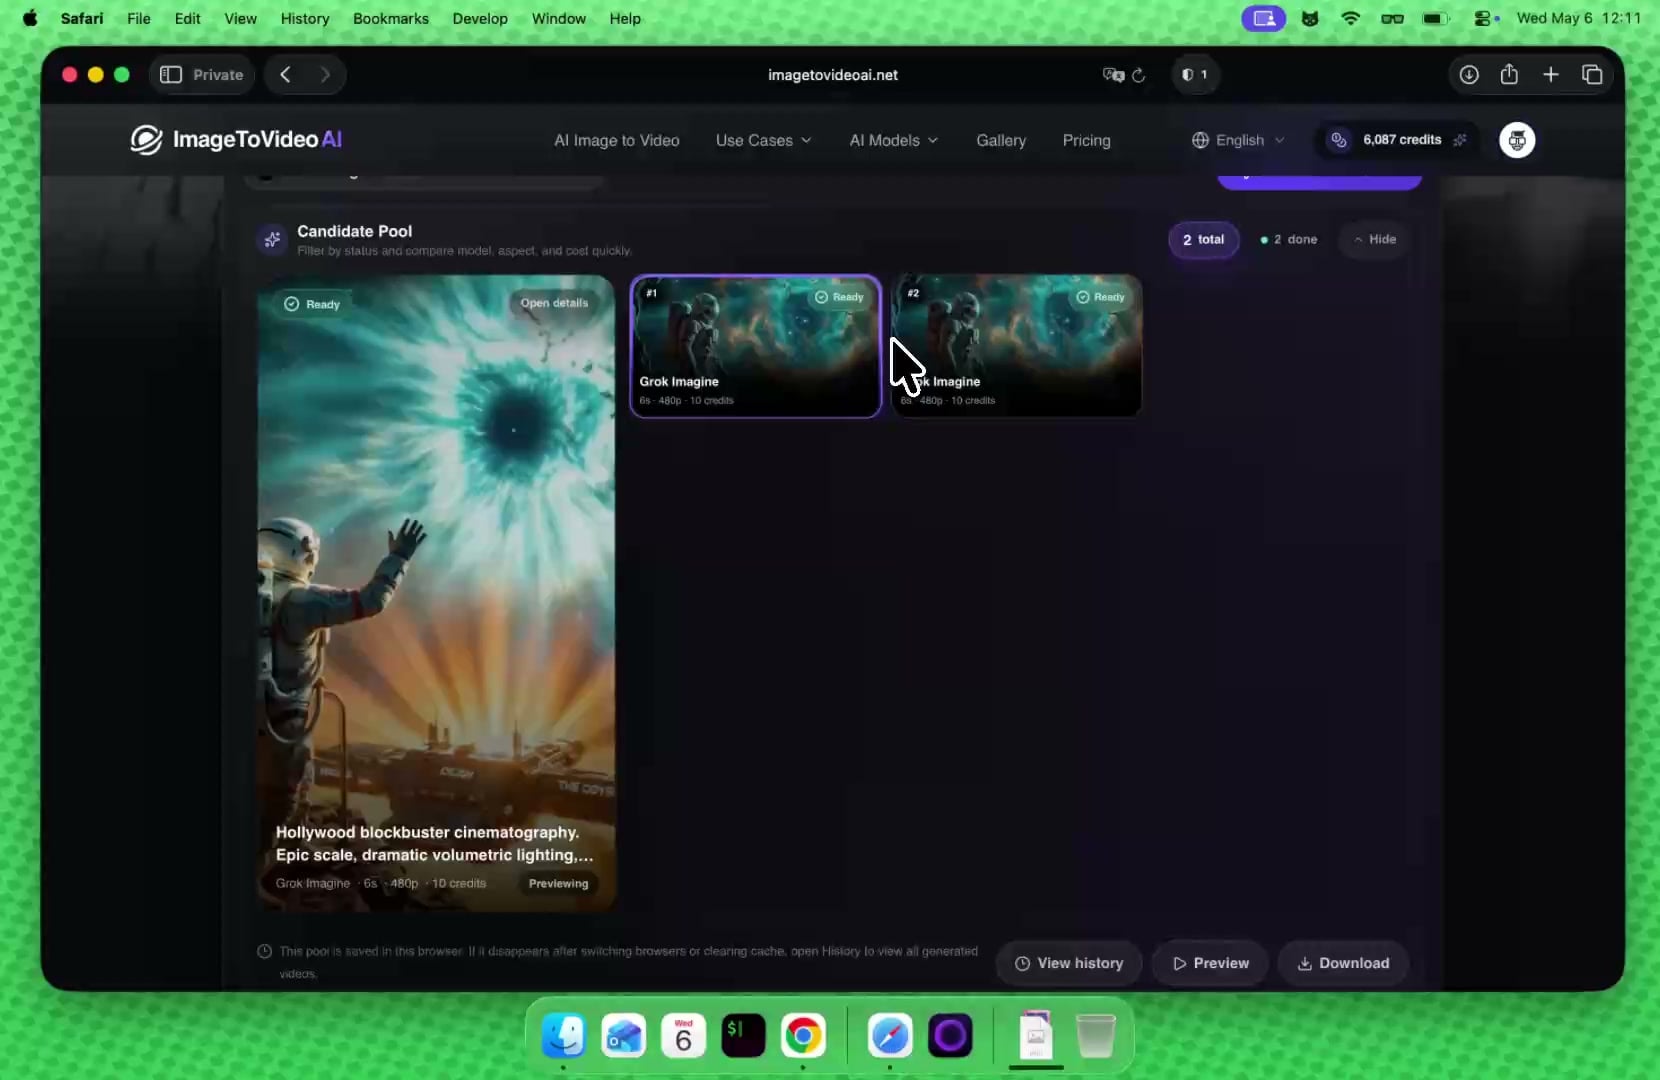Image resolution: width=1660 pixels, height=1080 pixels.
Task: Filter by 2 done status
Action: (x=1289, y=240)
